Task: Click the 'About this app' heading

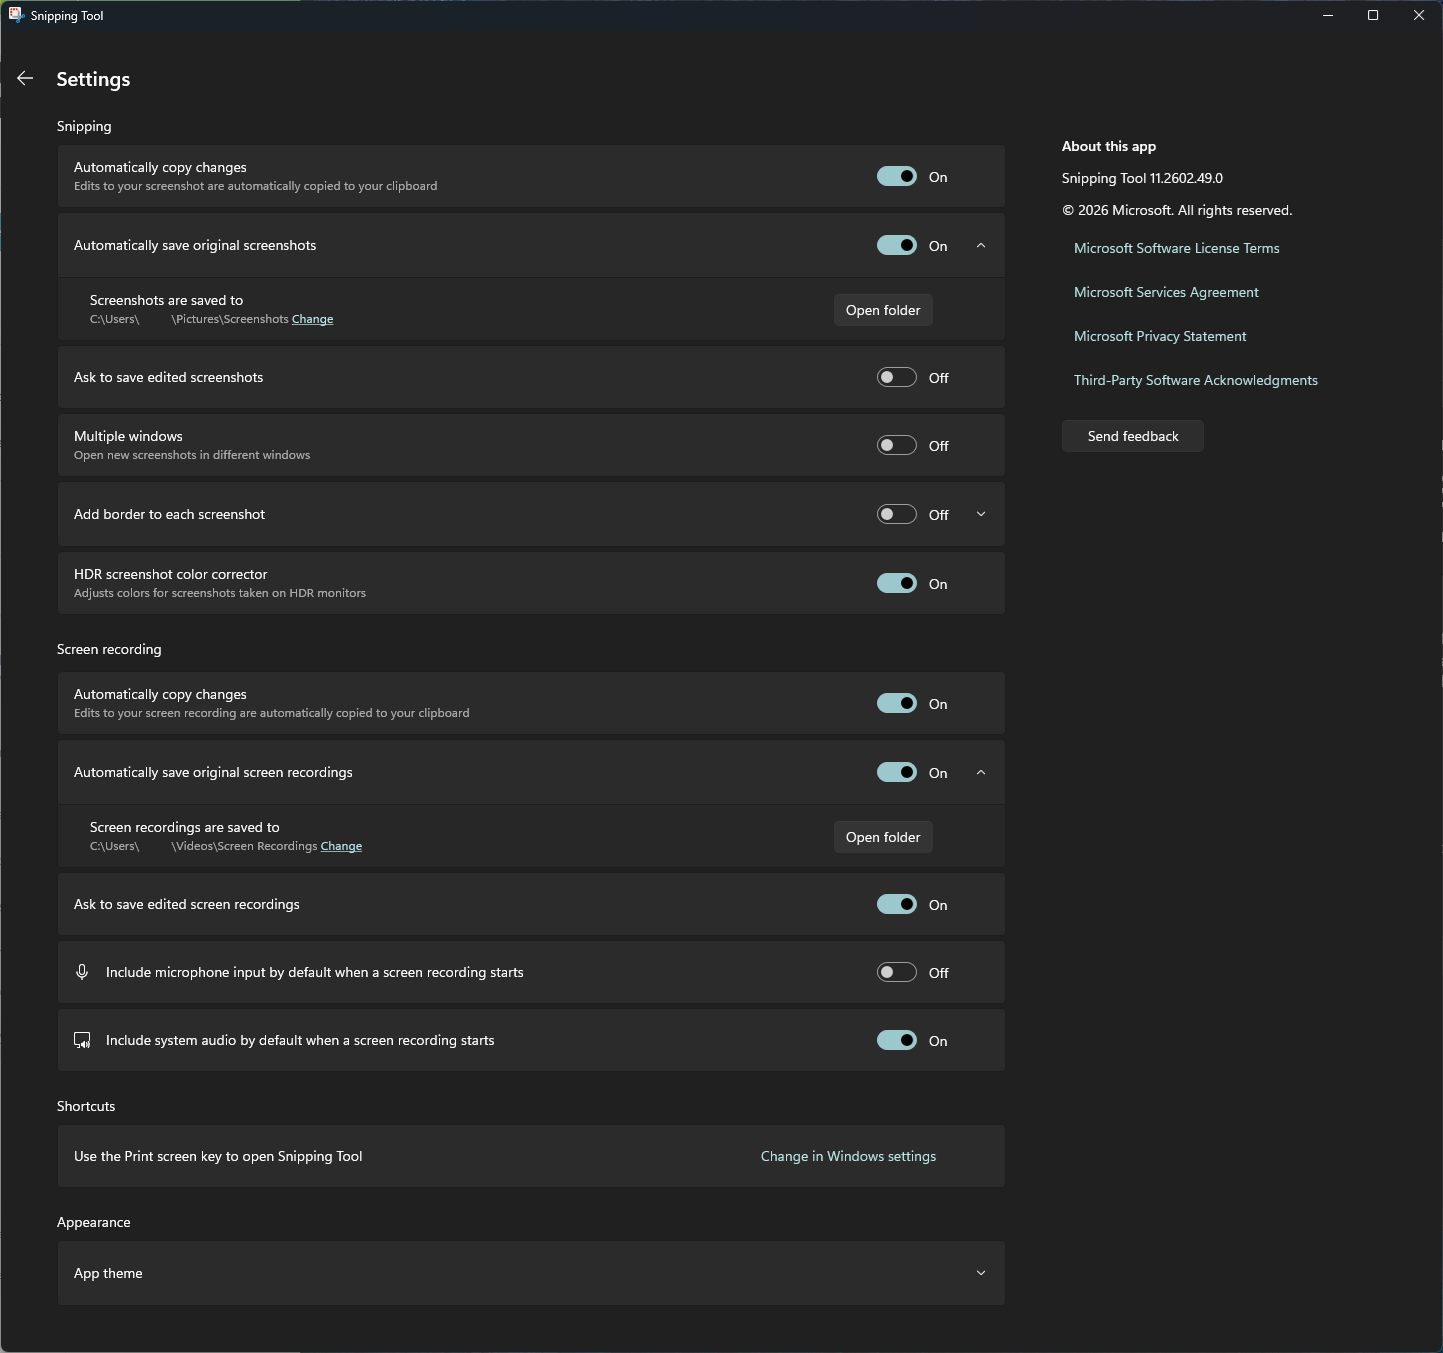Action: 1109,146
